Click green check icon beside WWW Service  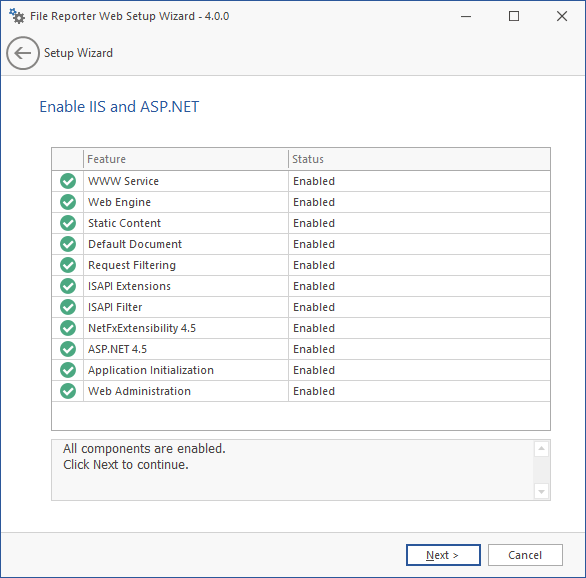coord(68,181)
